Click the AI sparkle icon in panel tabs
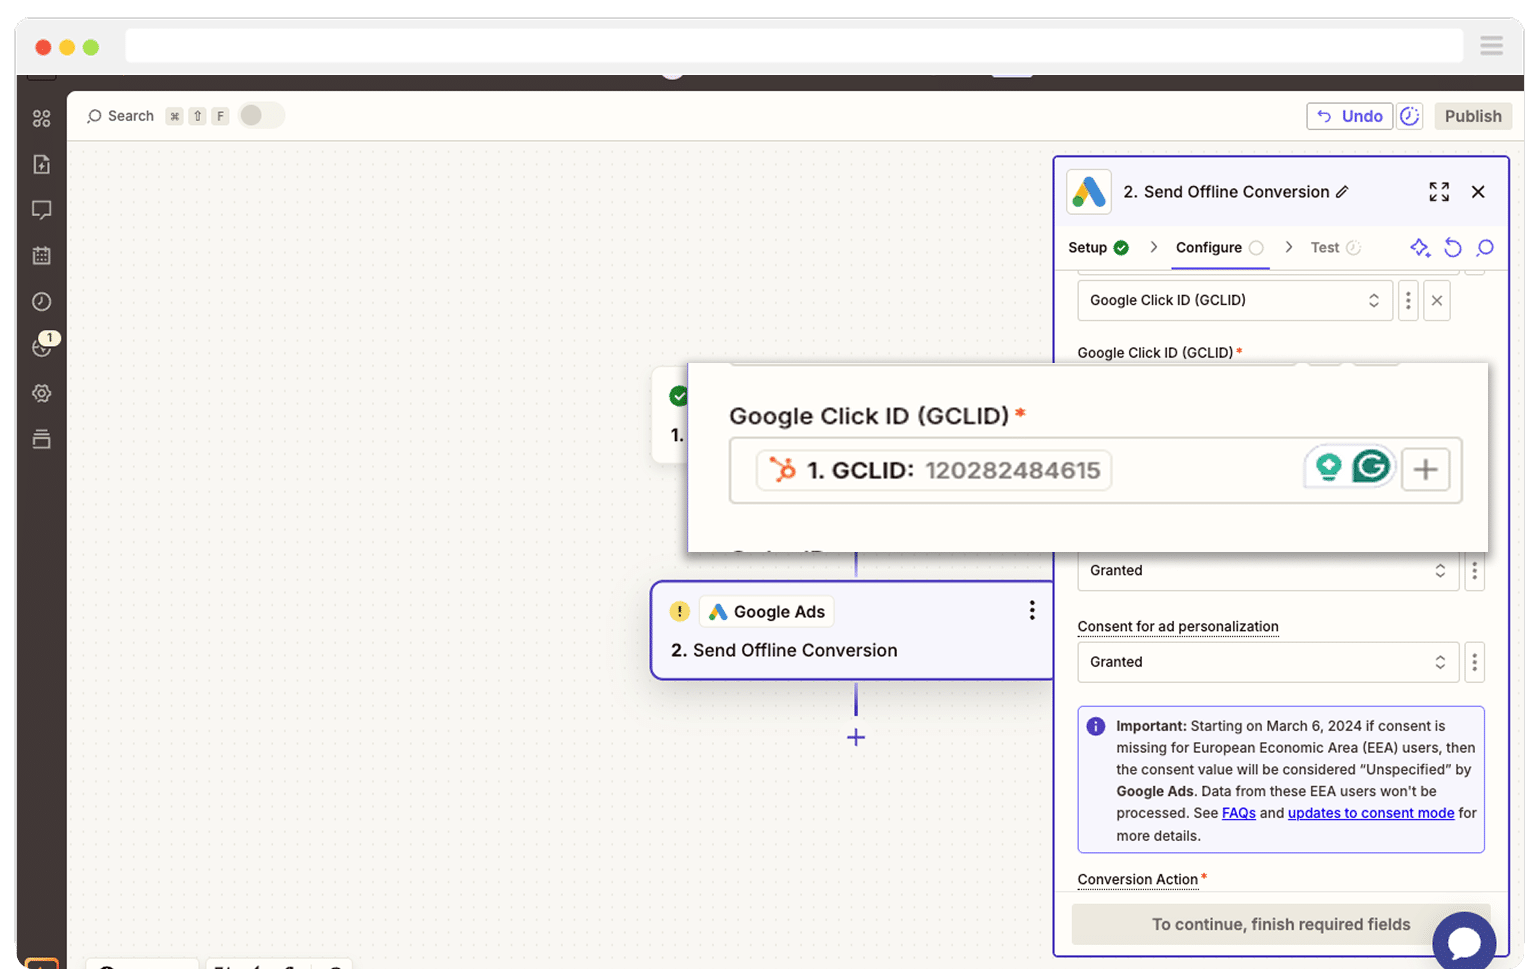This screenshot has width=1538, height=969. 1420,248
